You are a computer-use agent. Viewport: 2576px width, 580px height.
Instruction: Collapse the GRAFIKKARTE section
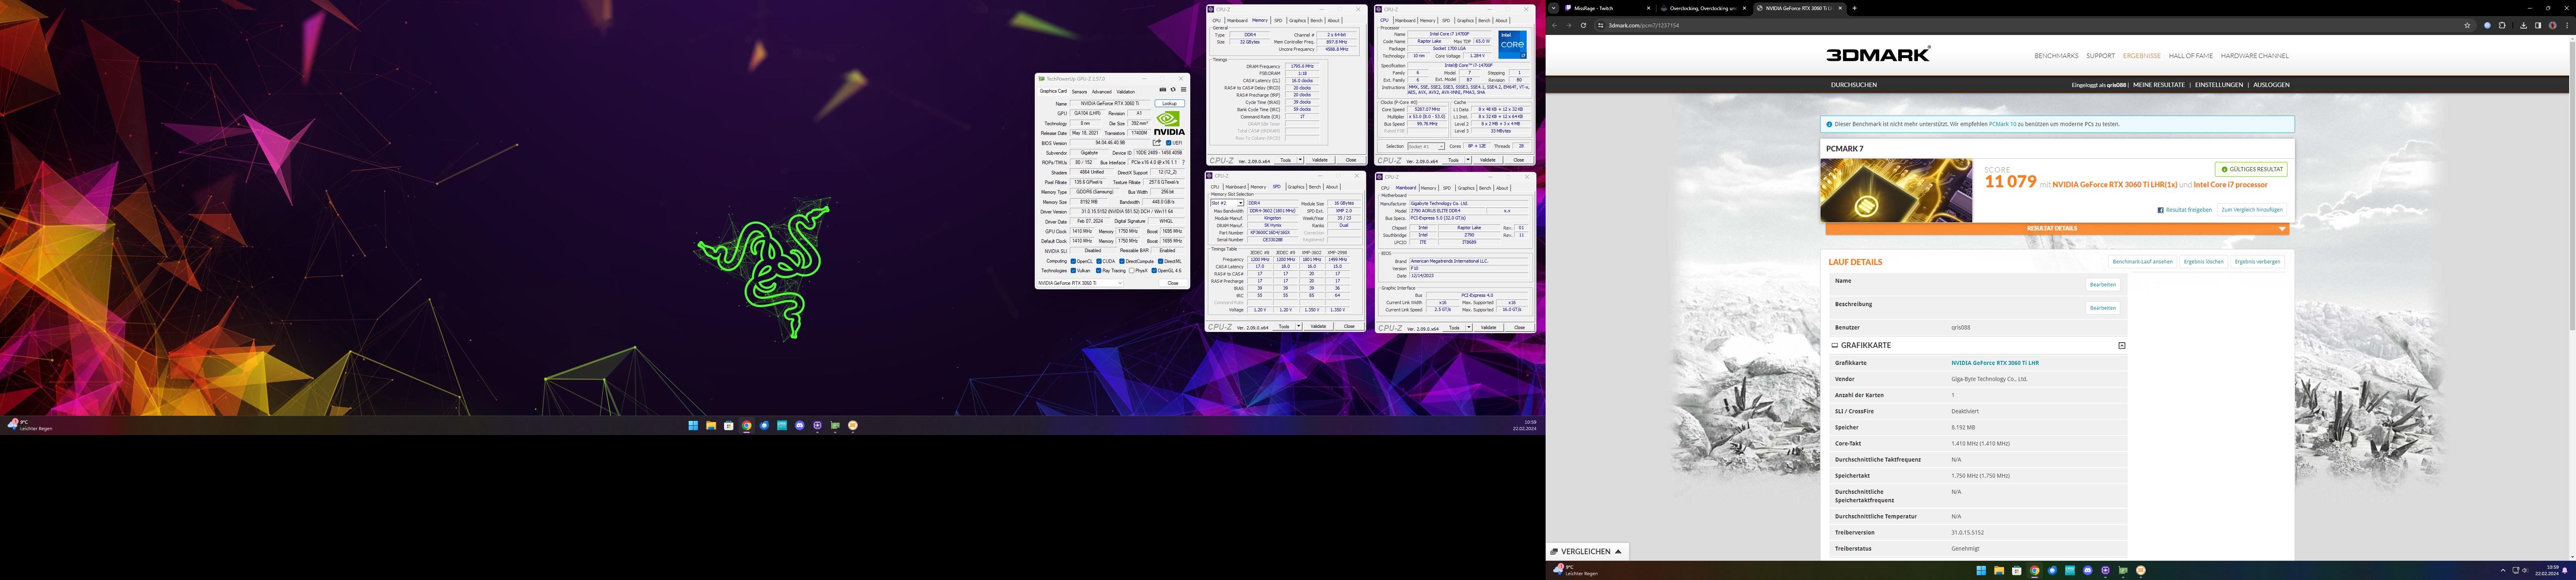point(2122,346)
